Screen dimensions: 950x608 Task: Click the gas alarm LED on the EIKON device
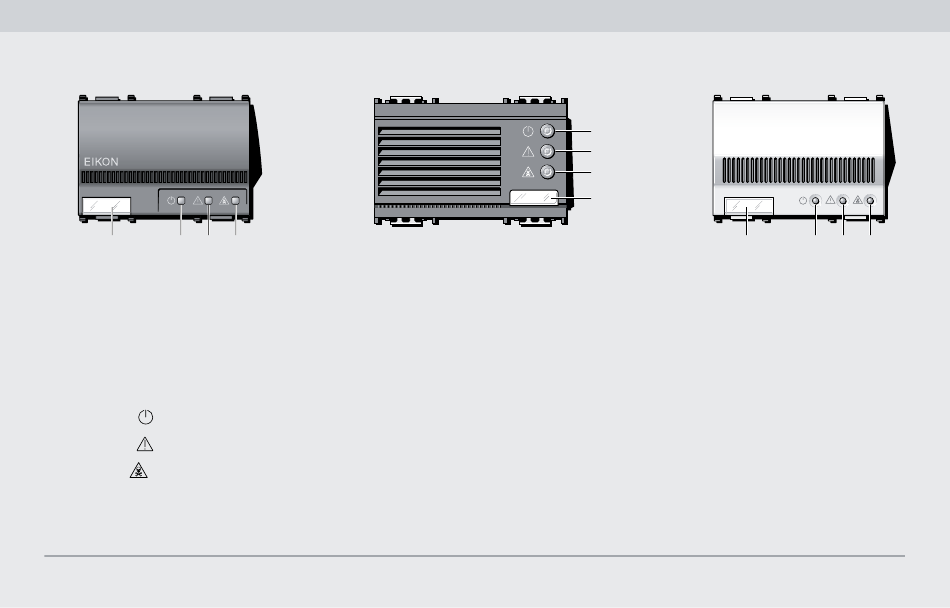coord(236,200)
